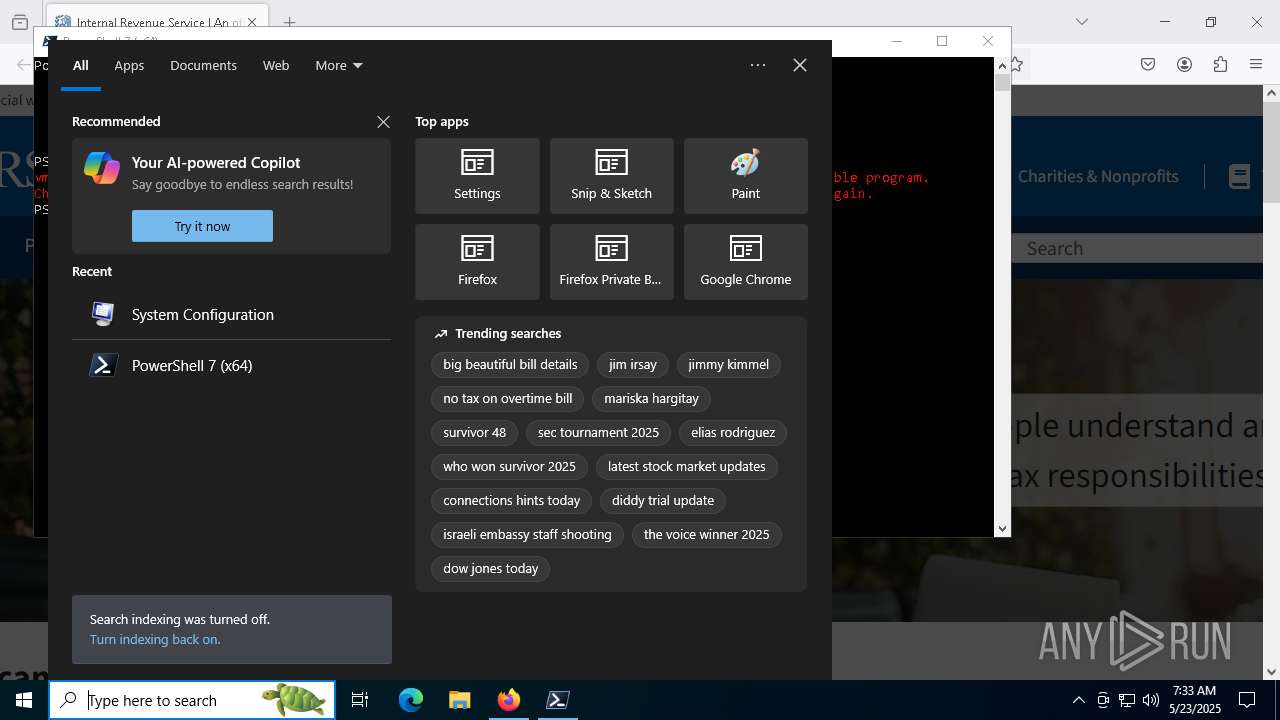The height and width of the screenshot is (720, 1280).
Task: Open Firefox extensions puzzle icon
Action: pos(1220,64)
